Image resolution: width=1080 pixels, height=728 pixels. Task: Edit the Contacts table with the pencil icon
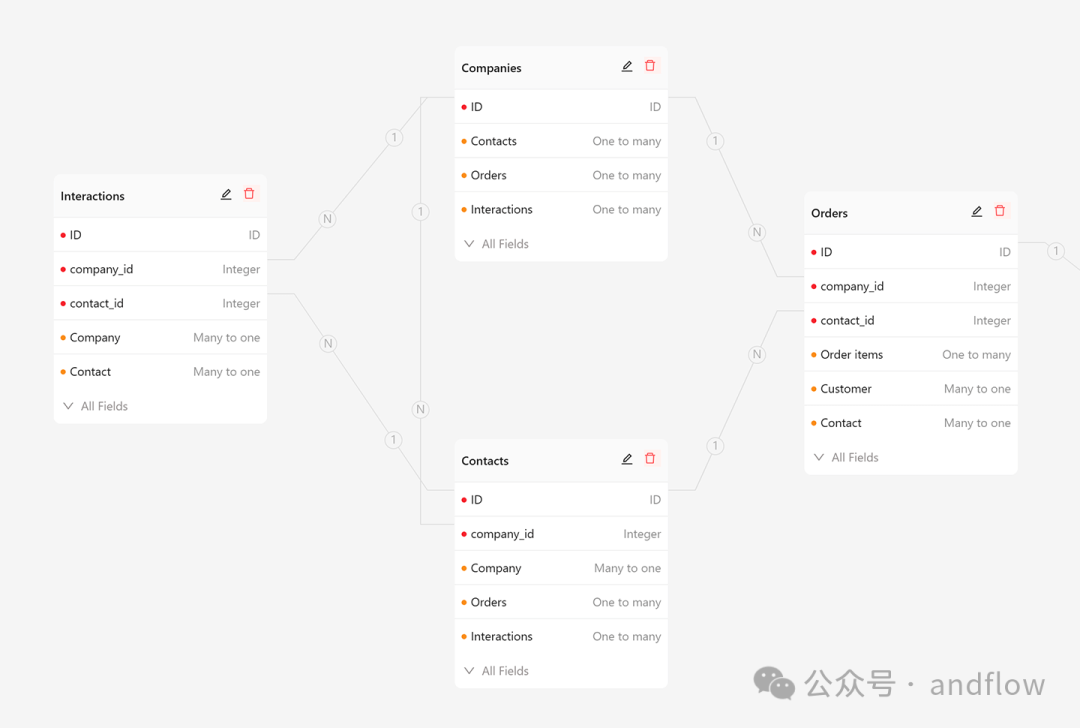tap(627, 457)
